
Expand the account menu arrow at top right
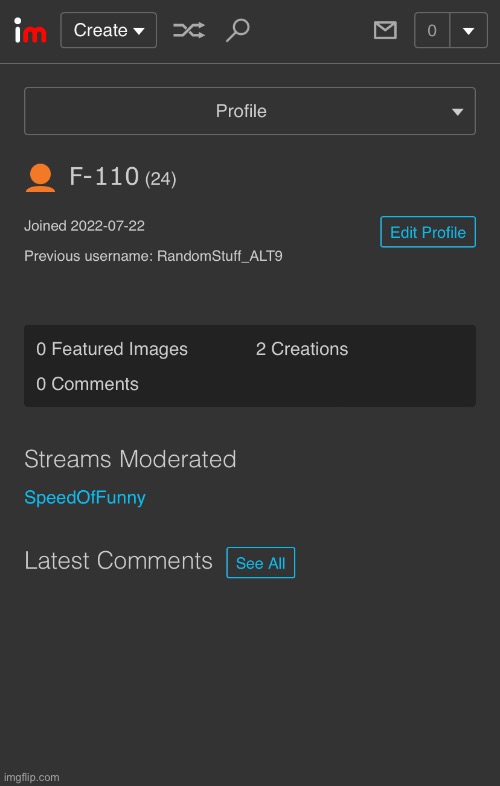(468, 31)
